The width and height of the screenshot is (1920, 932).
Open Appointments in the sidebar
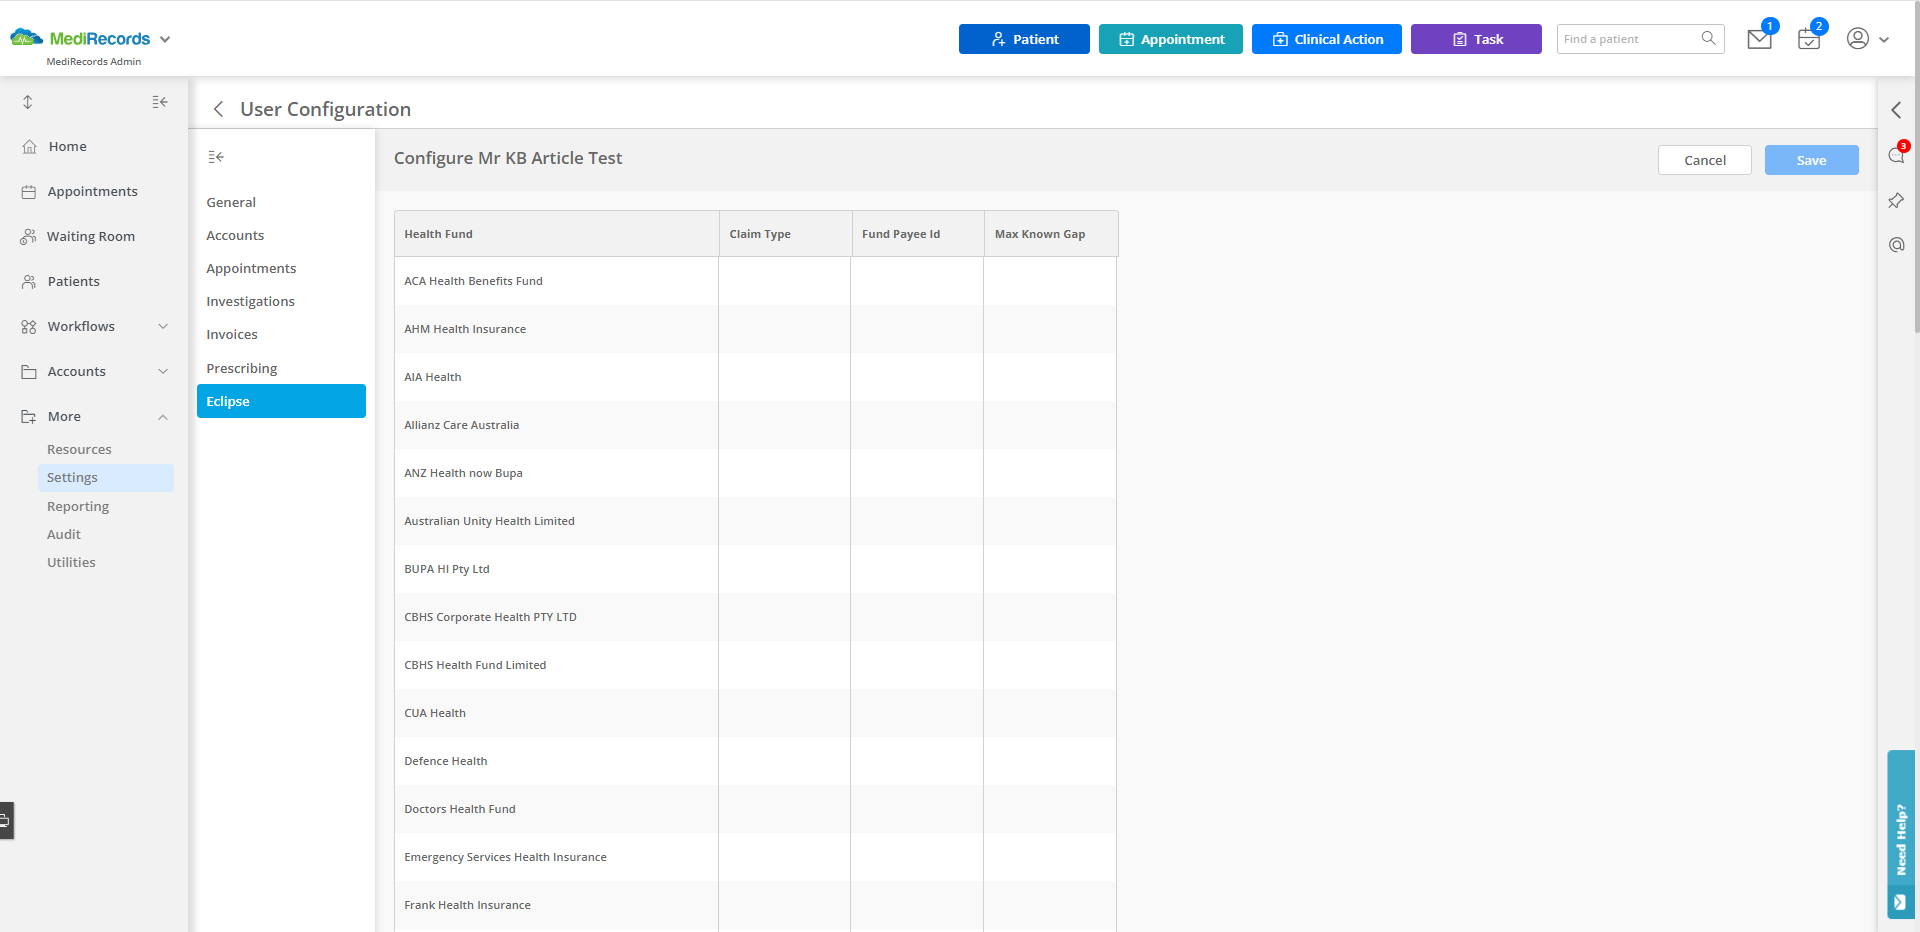tap(92, 191)
